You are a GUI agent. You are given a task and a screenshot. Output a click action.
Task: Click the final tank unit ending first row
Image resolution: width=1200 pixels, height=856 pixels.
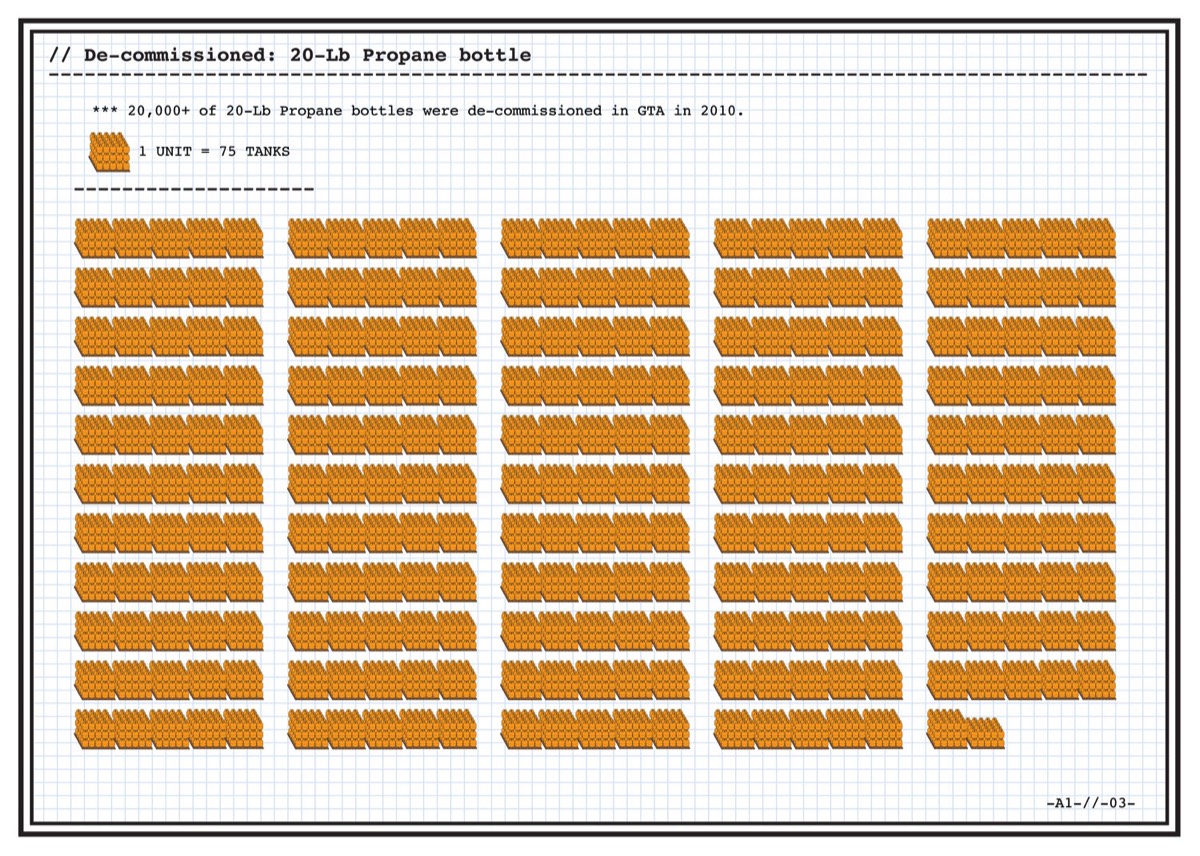[1096, 238]
